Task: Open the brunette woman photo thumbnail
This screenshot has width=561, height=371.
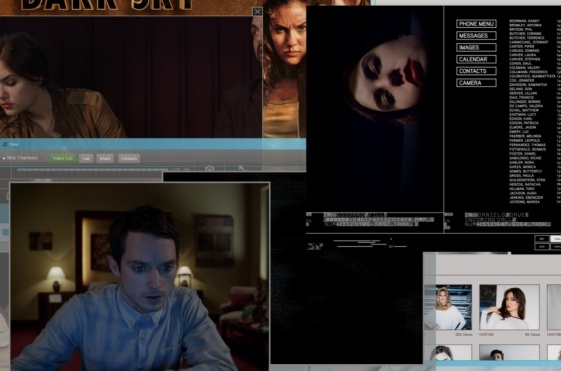Action: (x=509, y=307)
